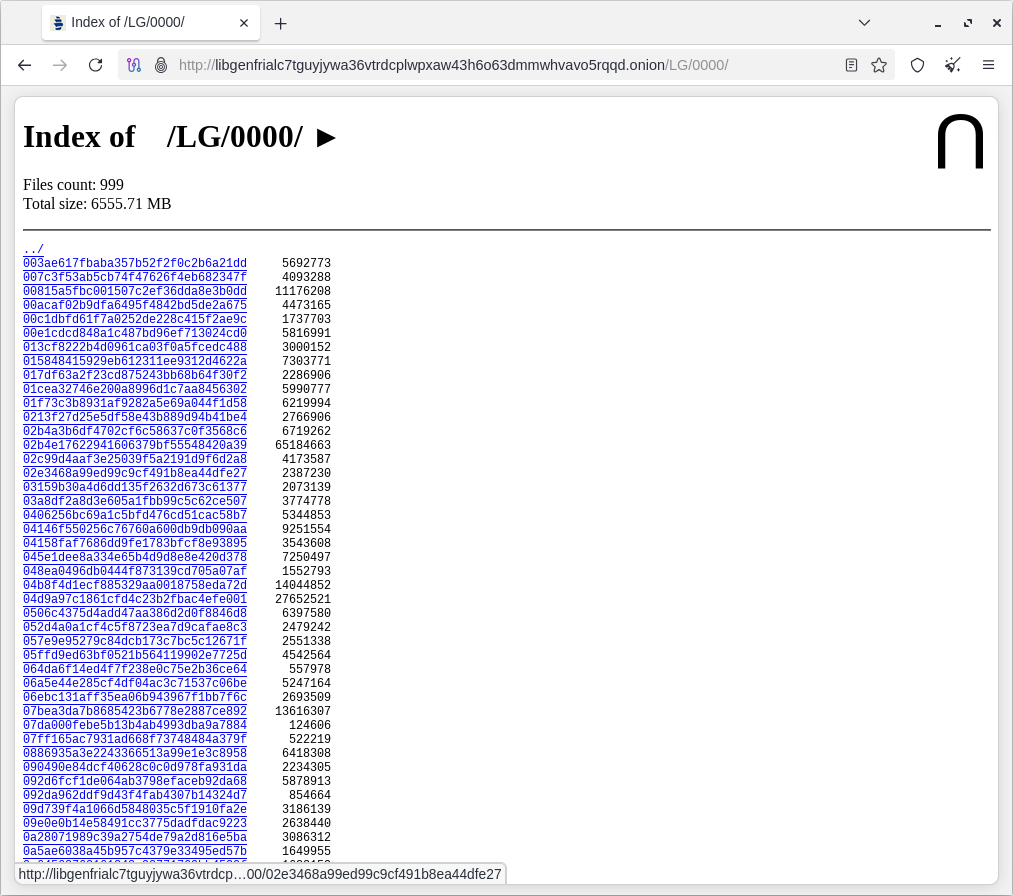The height and width of the screenshot is (896, 1013).
Task: Open the parent directory ../ link
Action: click(x=33, y=249)
